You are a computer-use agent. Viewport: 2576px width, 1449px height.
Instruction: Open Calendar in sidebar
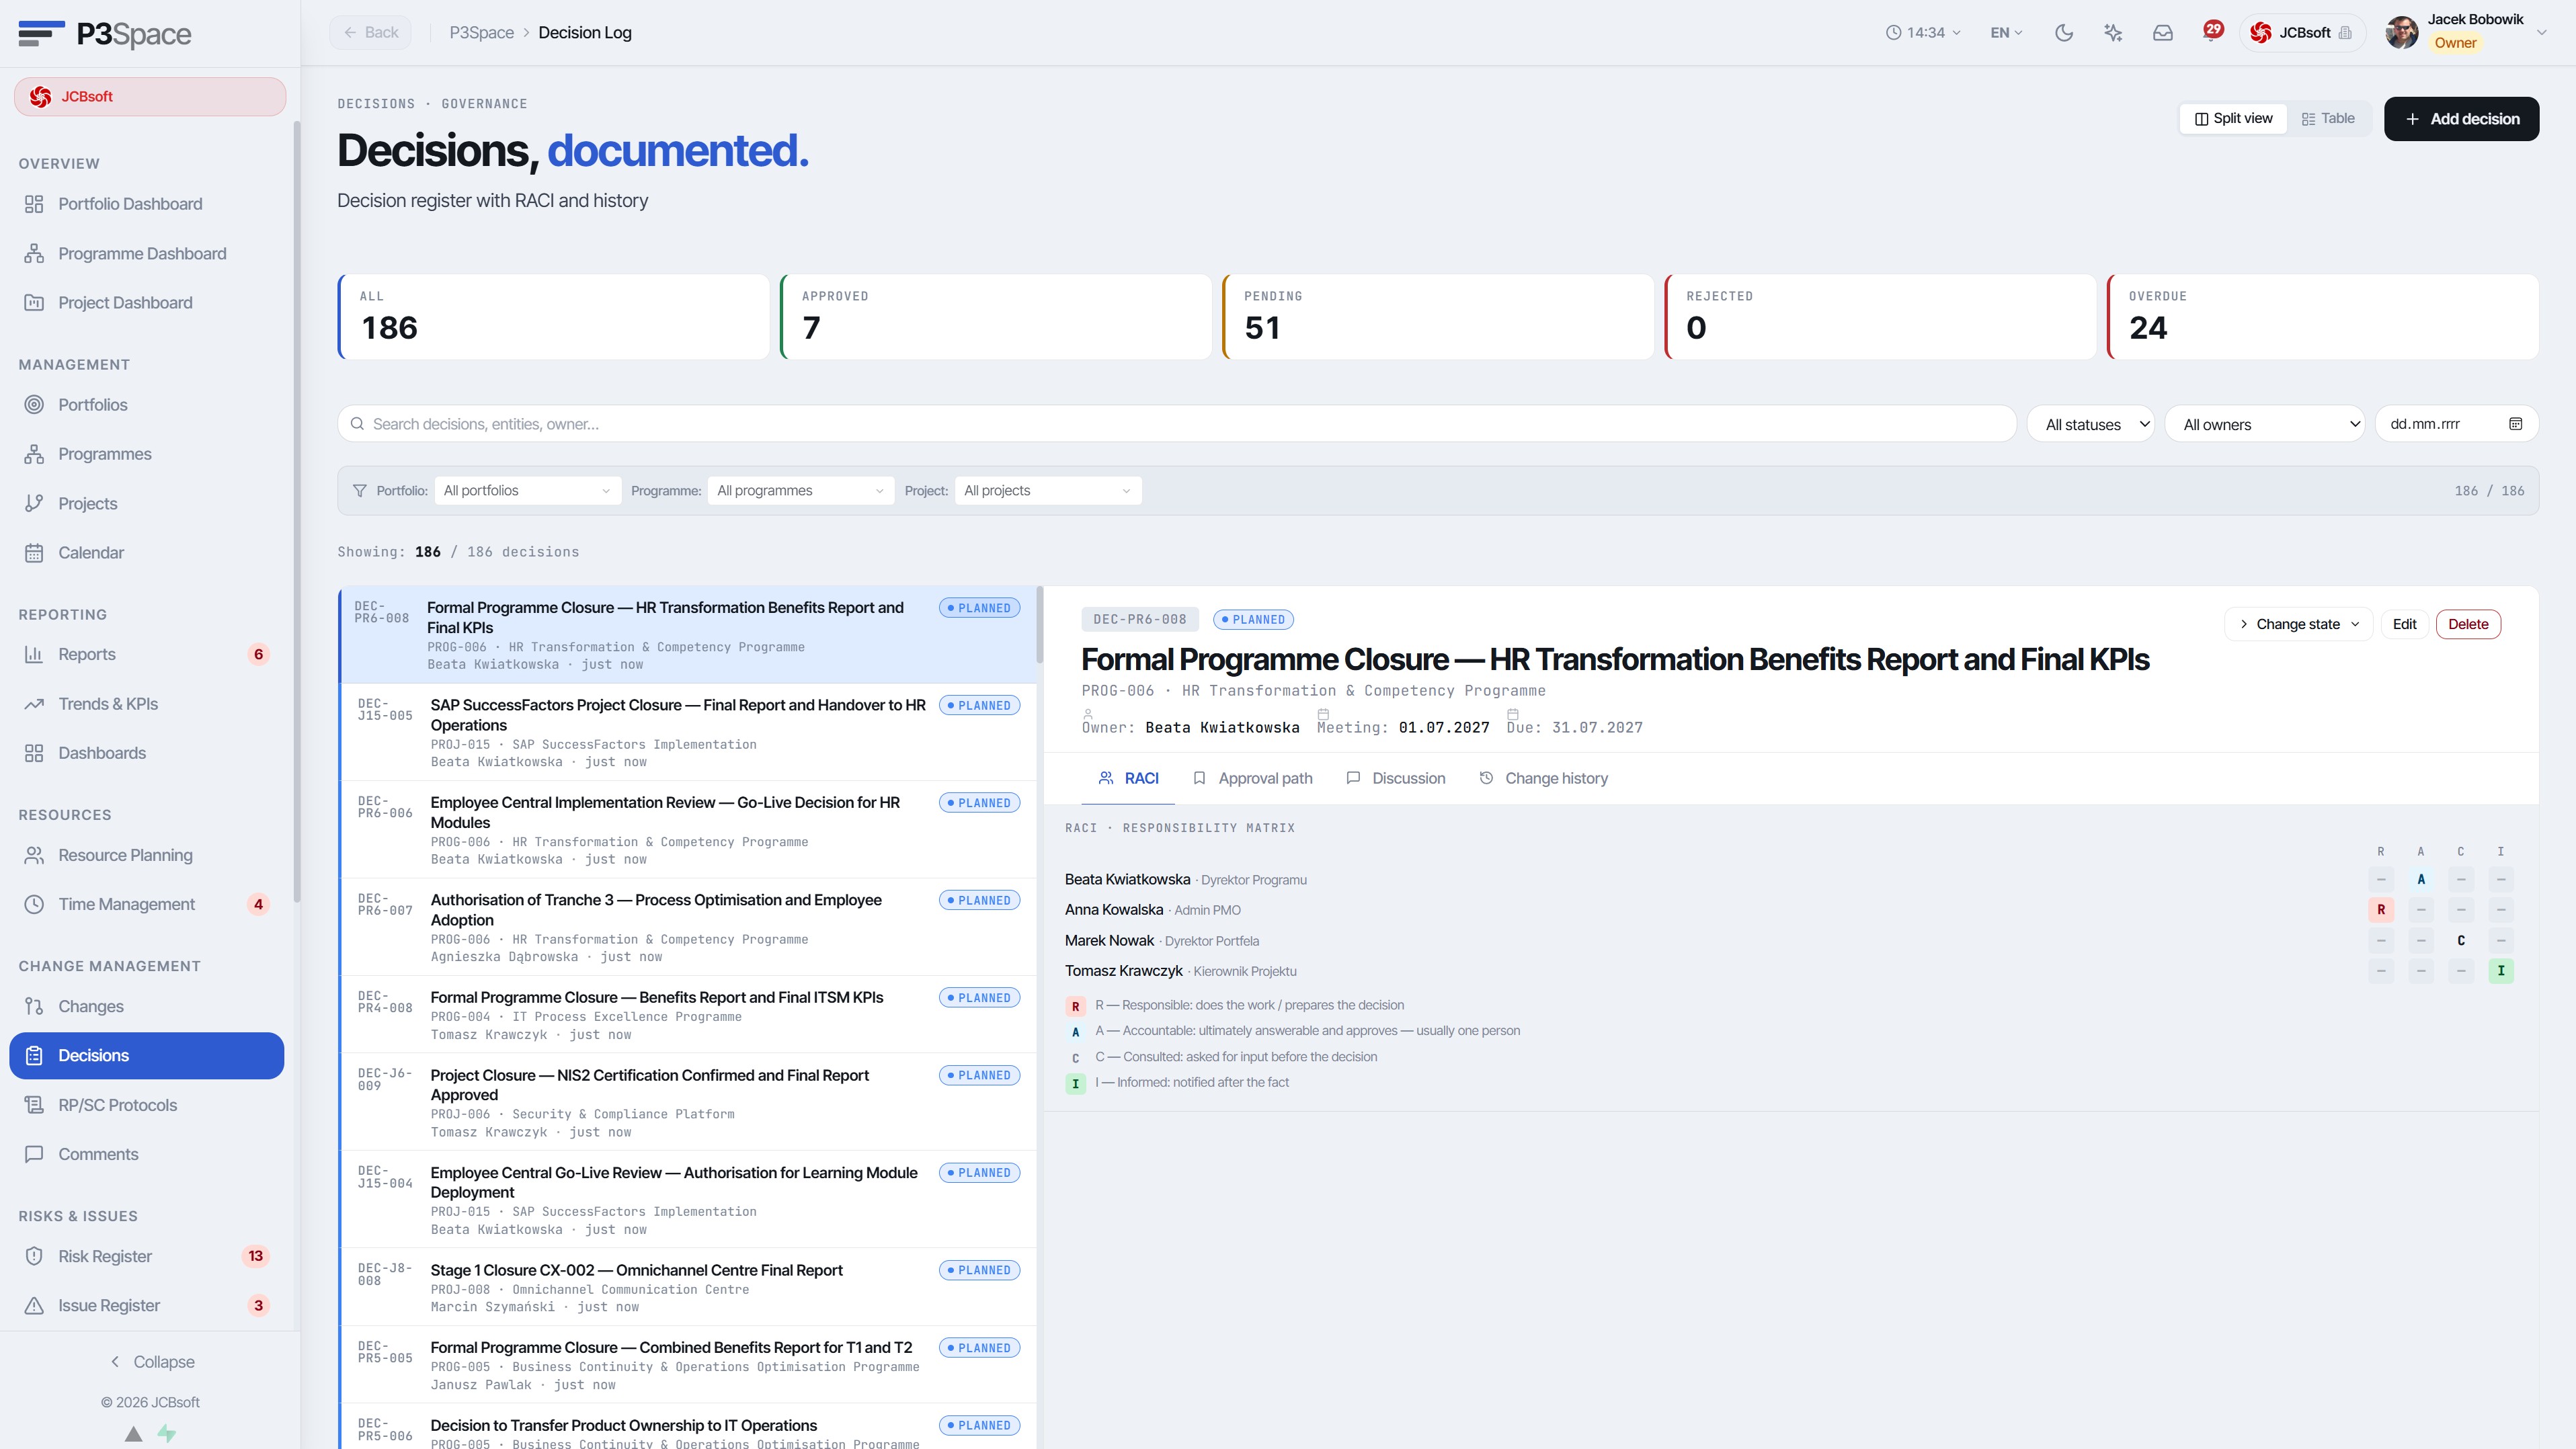[x=147, y=553]
